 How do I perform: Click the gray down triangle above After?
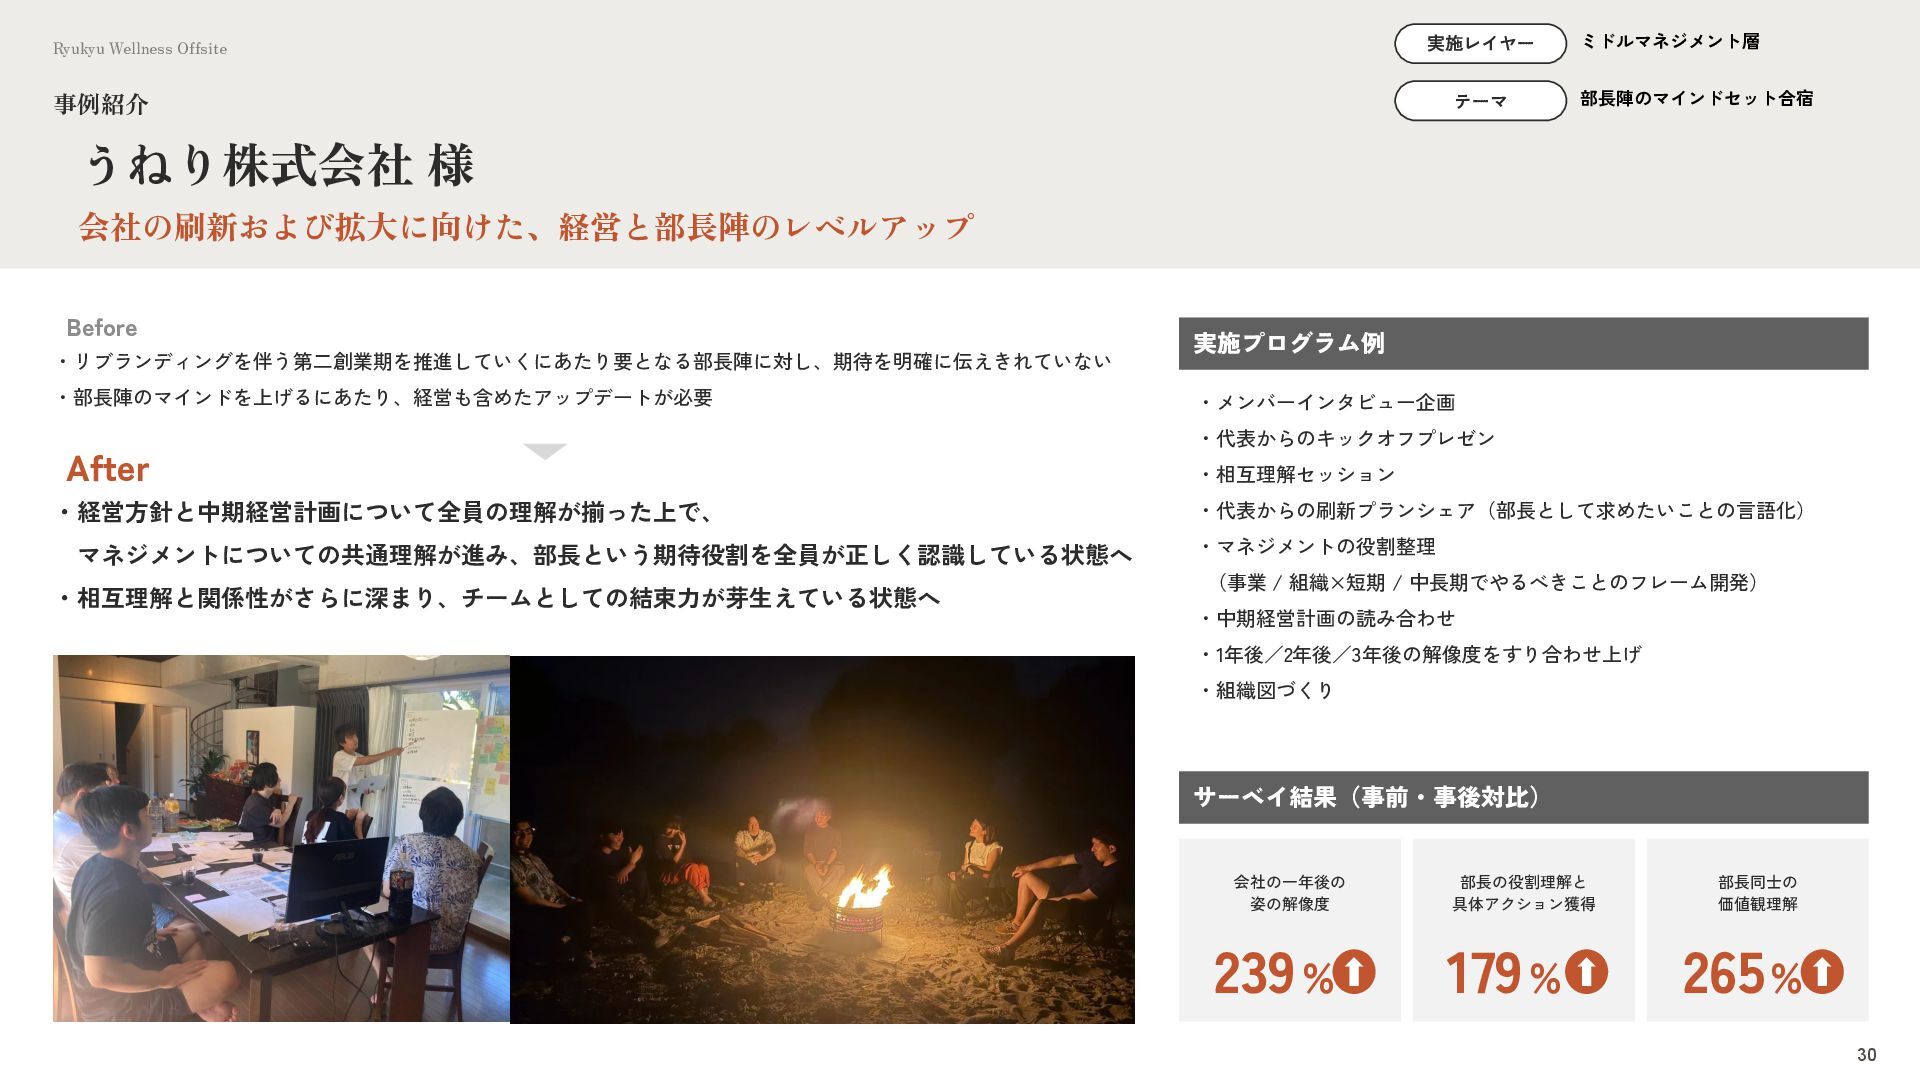(x=545, y=451)
